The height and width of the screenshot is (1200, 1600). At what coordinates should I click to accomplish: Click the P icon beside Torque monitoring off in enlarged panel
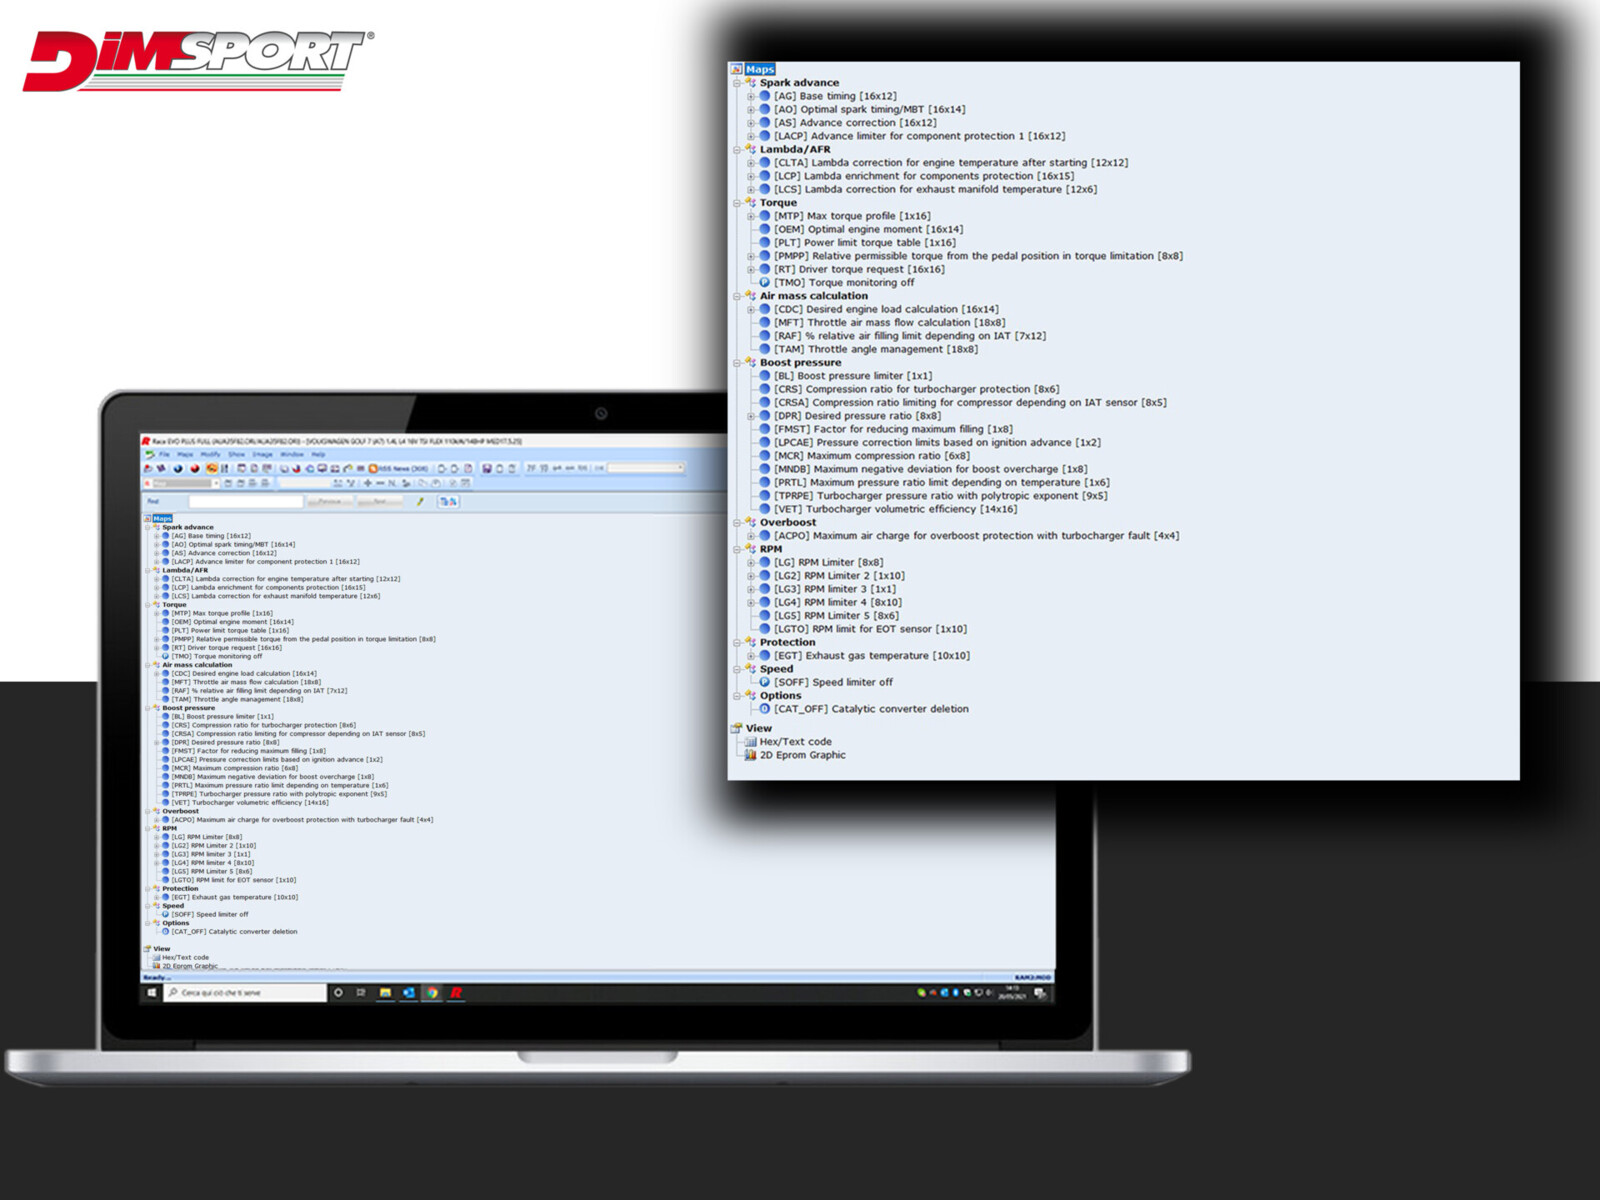tap(765, 283)
